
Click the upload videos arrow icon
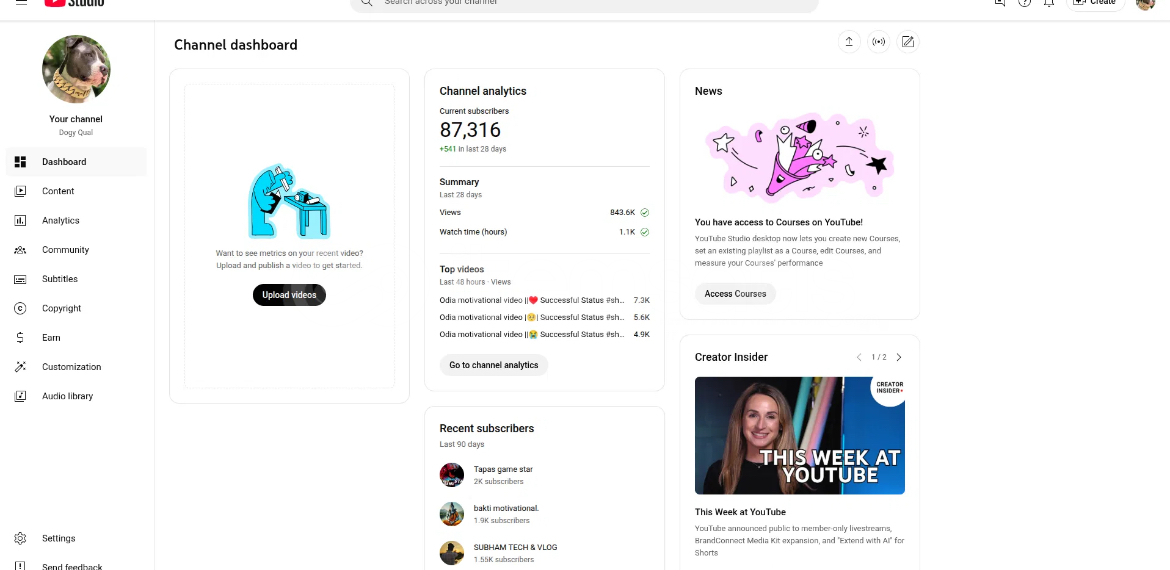(x=849, y=42)
